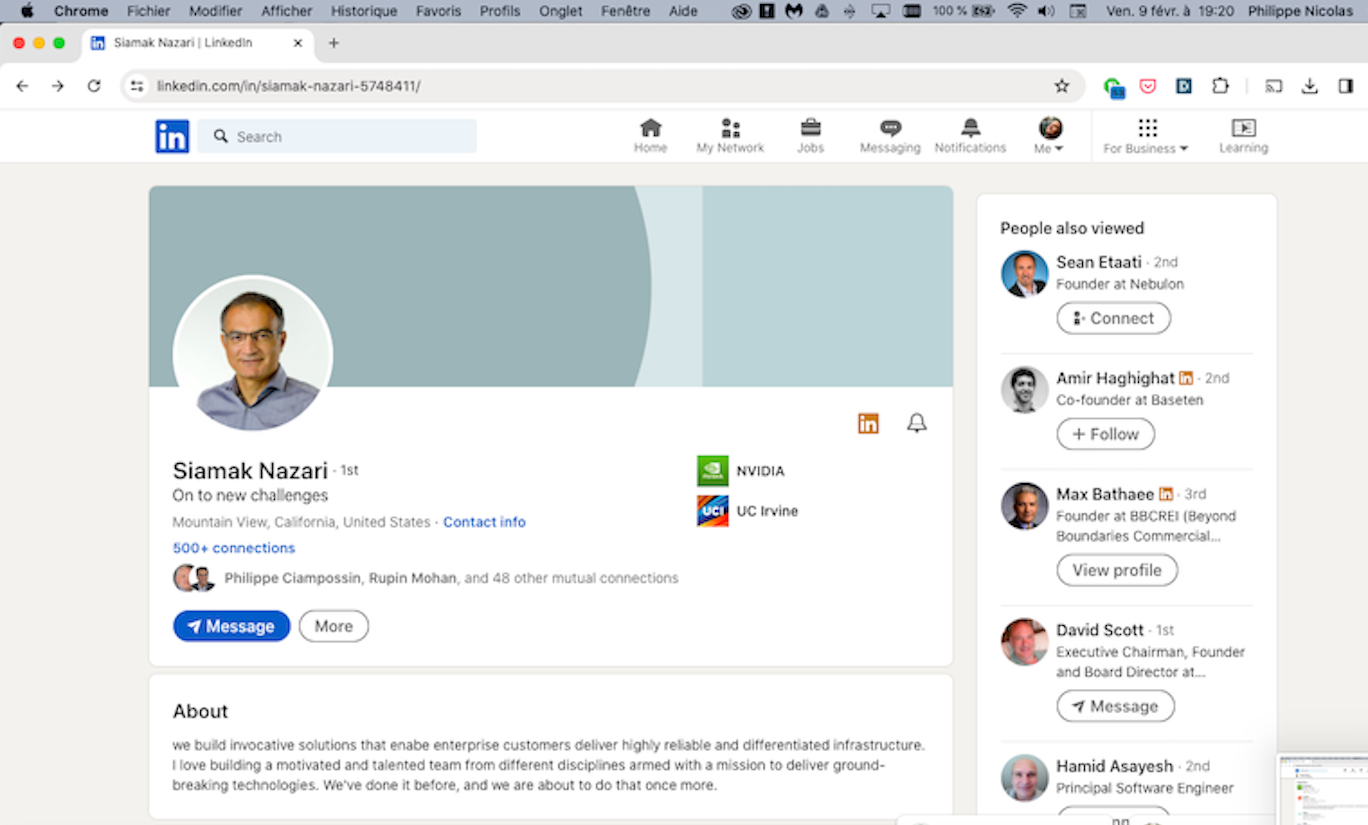This screenshot has width=1368, height=825.
Task: Open LinkedIn home via logo icon
Action: [172, 137]
